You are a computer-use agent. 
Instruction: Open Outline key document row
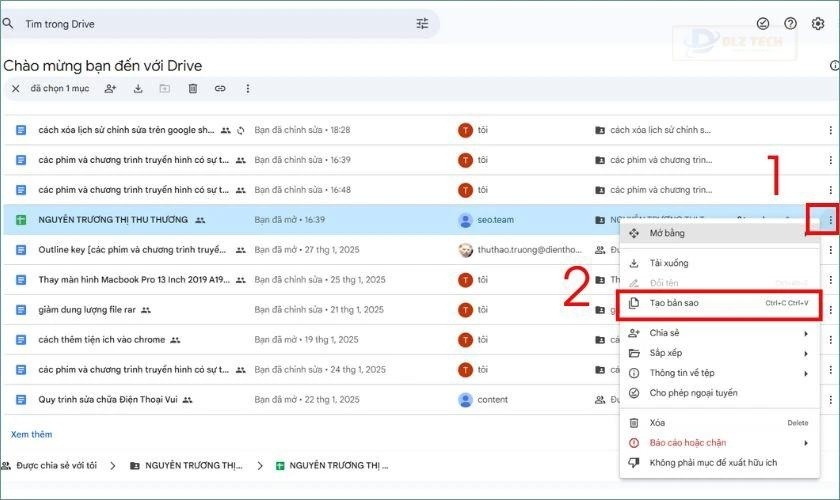click(x=132, y=250)
